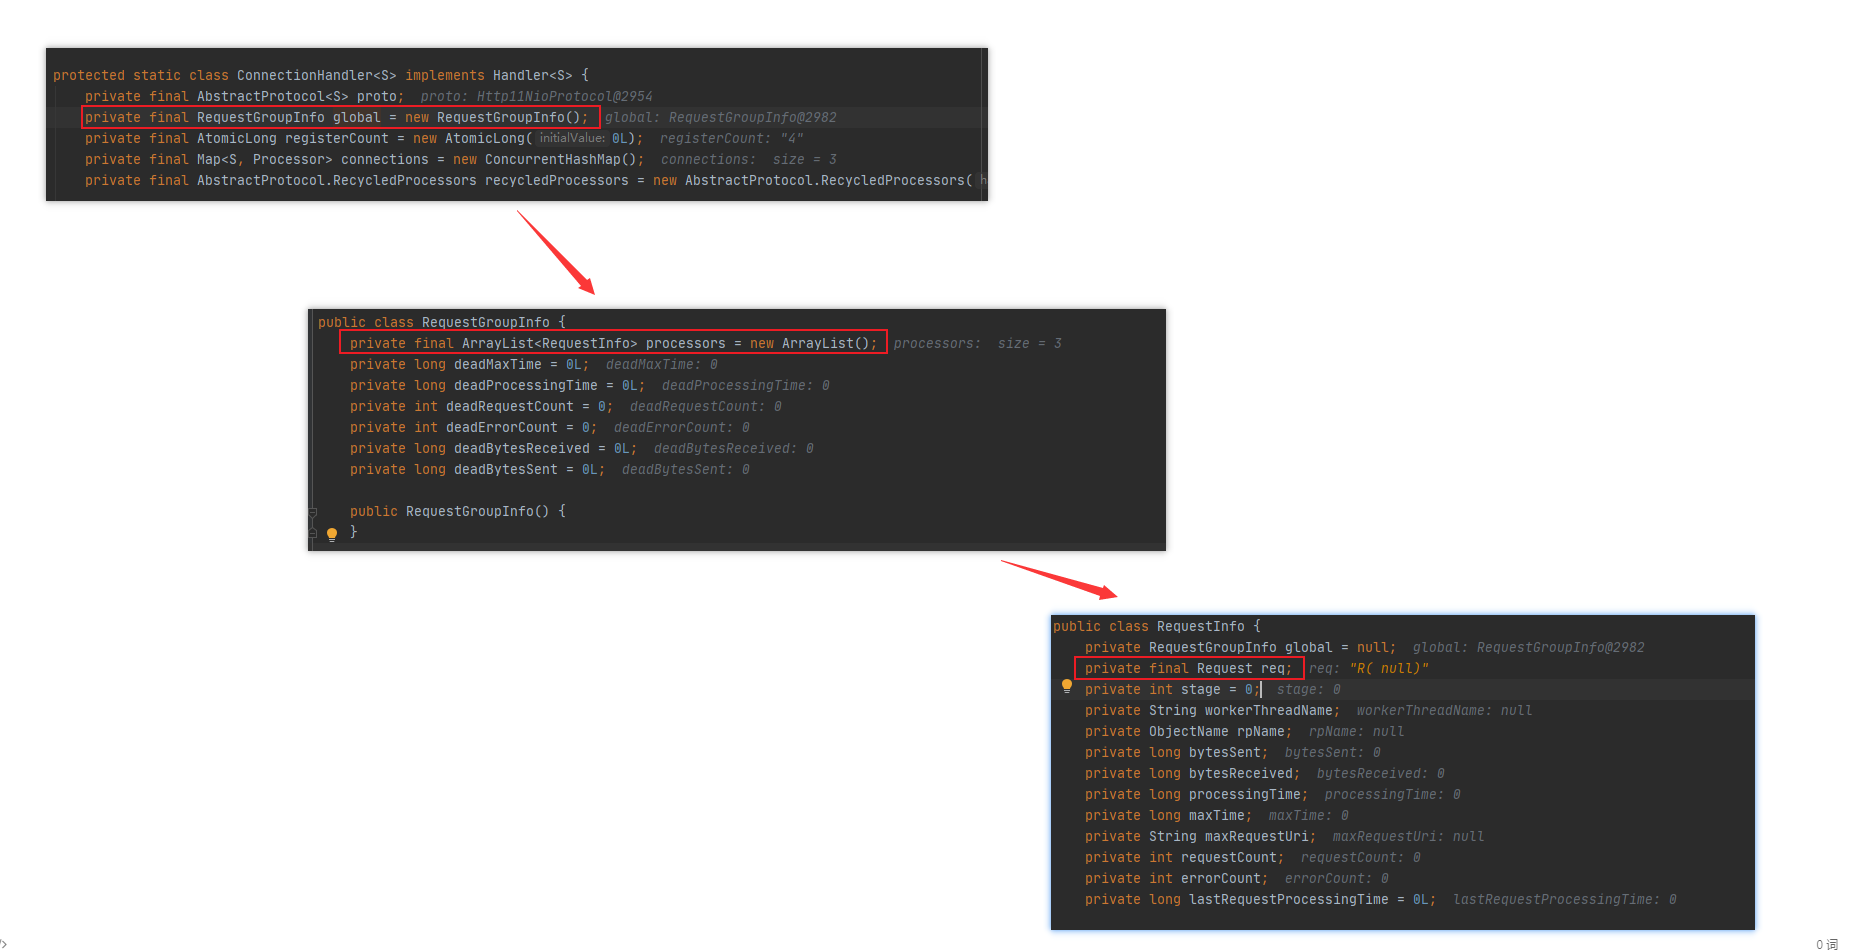Click the 'private int stage = 0;' line
The height and width of the screenshot is (952, 1852).
(x=1173, y=689)
